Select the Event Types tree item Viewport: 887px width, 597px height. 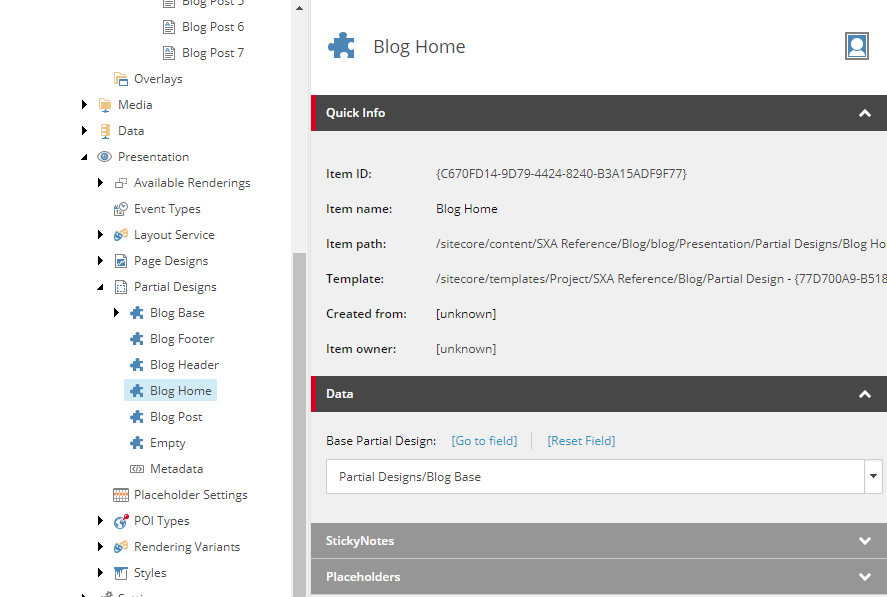[x=167, y=209]
